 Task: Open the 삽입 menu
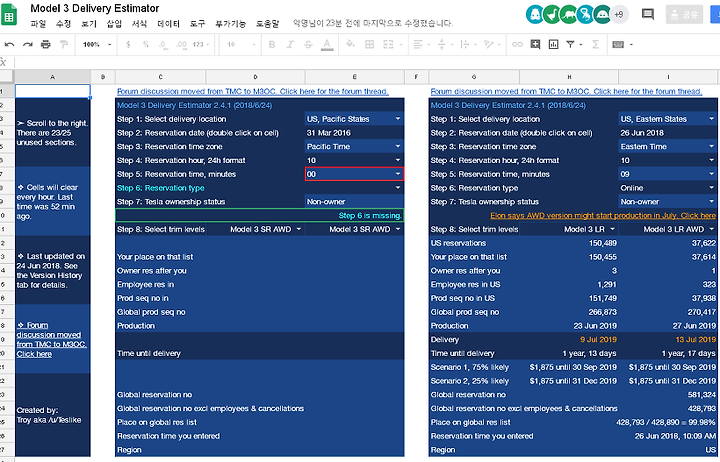pos(114,23)
